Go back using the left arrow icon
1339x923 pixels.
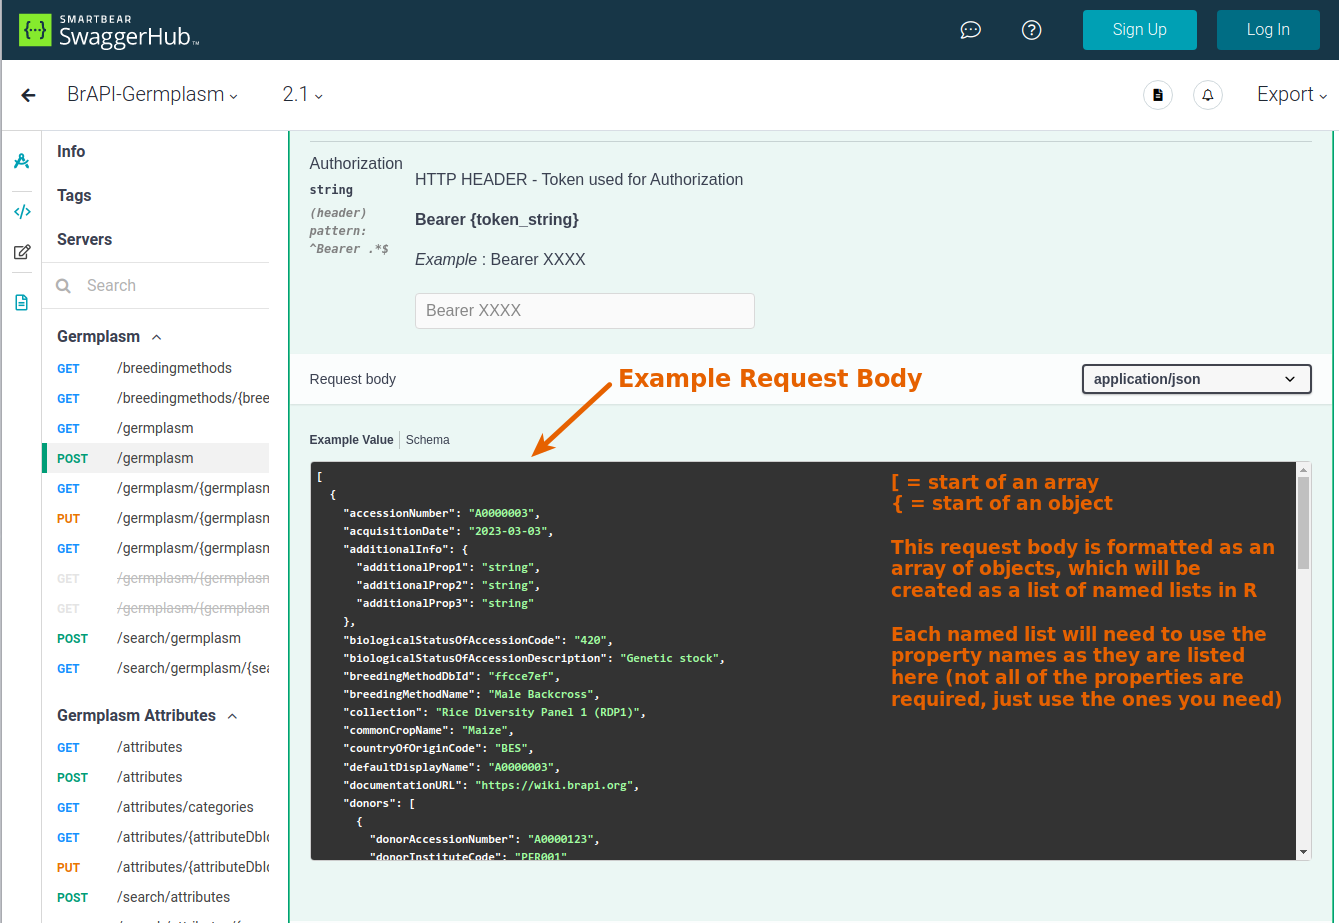coord(28,95)
